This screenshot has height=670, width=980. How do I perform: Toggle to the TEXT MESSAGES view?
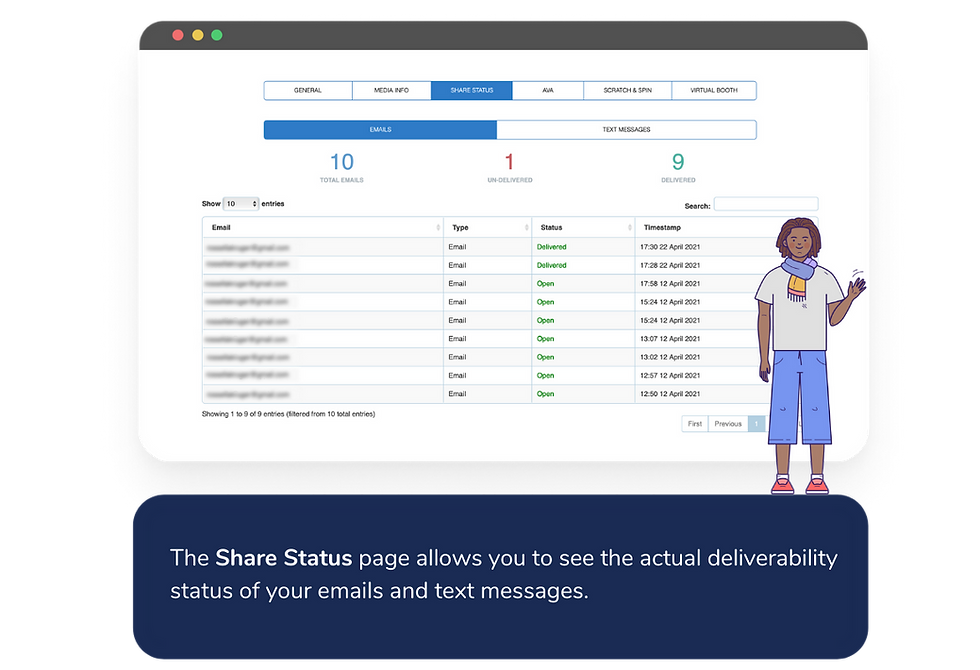point(627,129)
